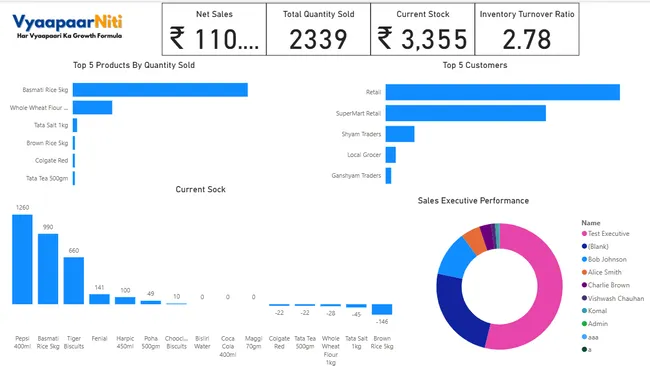Screen dimensions: 650x366
Task: Select the Inventory Turnover Ratio card
Action: 527,29
